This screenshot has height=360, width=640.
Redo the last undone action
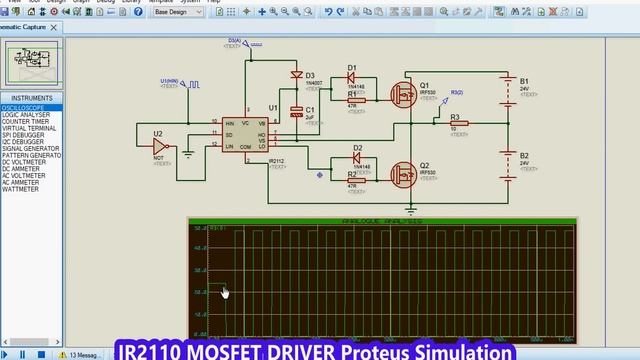340,12
